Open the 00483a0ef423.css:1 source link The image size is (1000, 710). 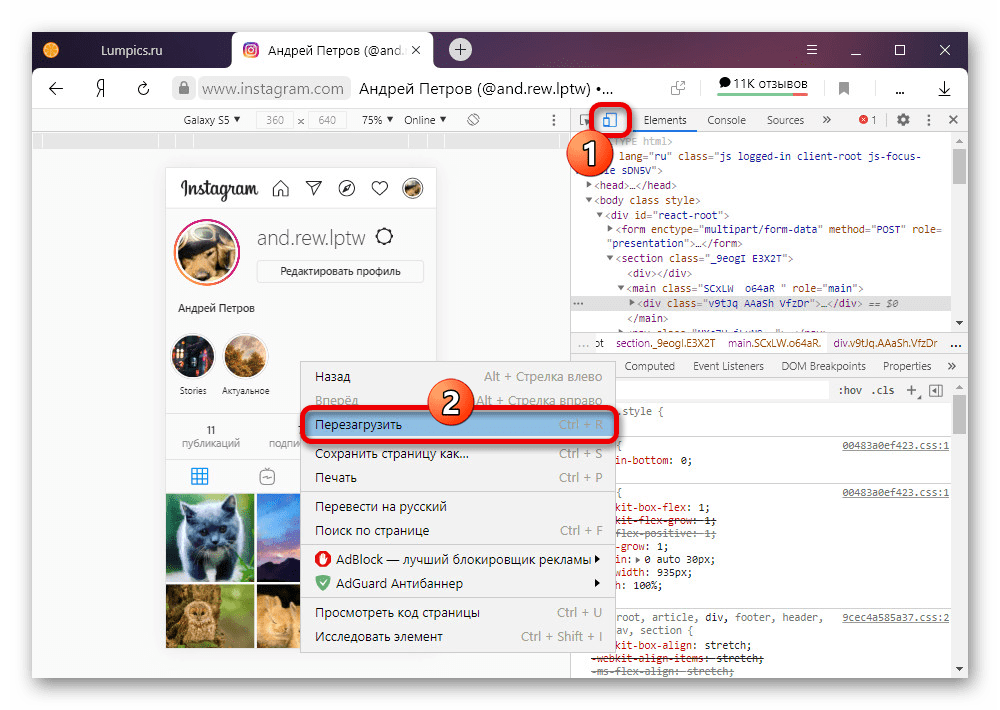coord(895,447)
